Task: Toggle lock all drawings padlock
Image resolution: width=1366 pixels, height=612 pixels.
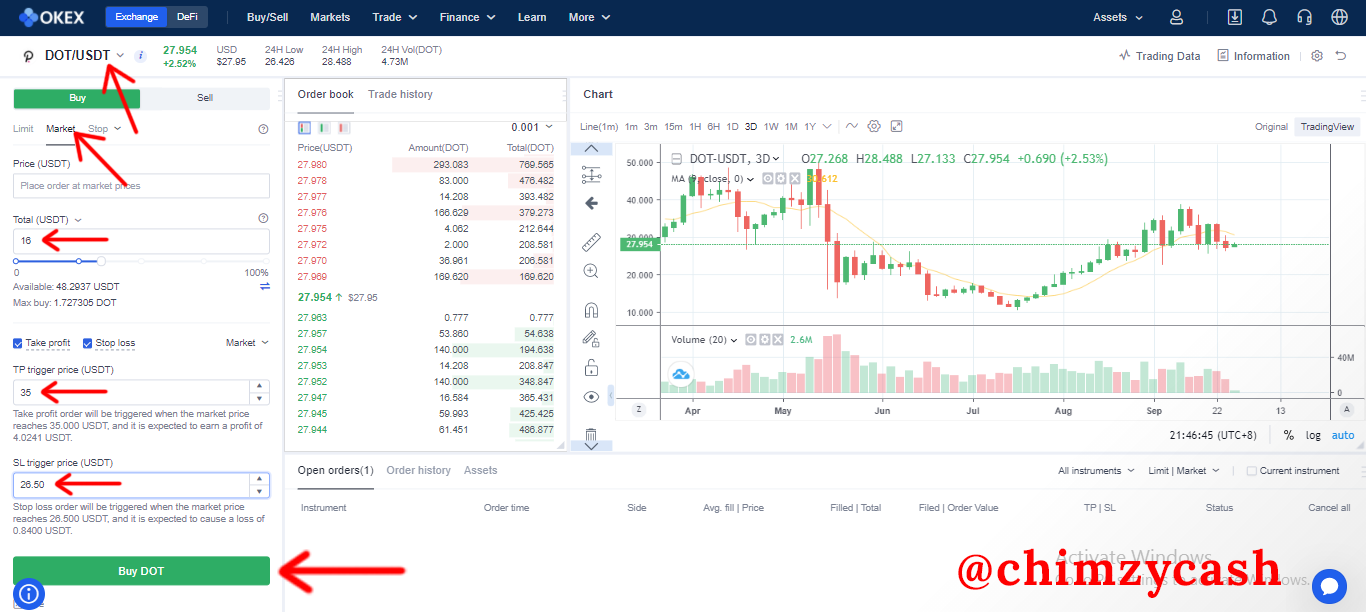Action: click(x=591, y=368)
